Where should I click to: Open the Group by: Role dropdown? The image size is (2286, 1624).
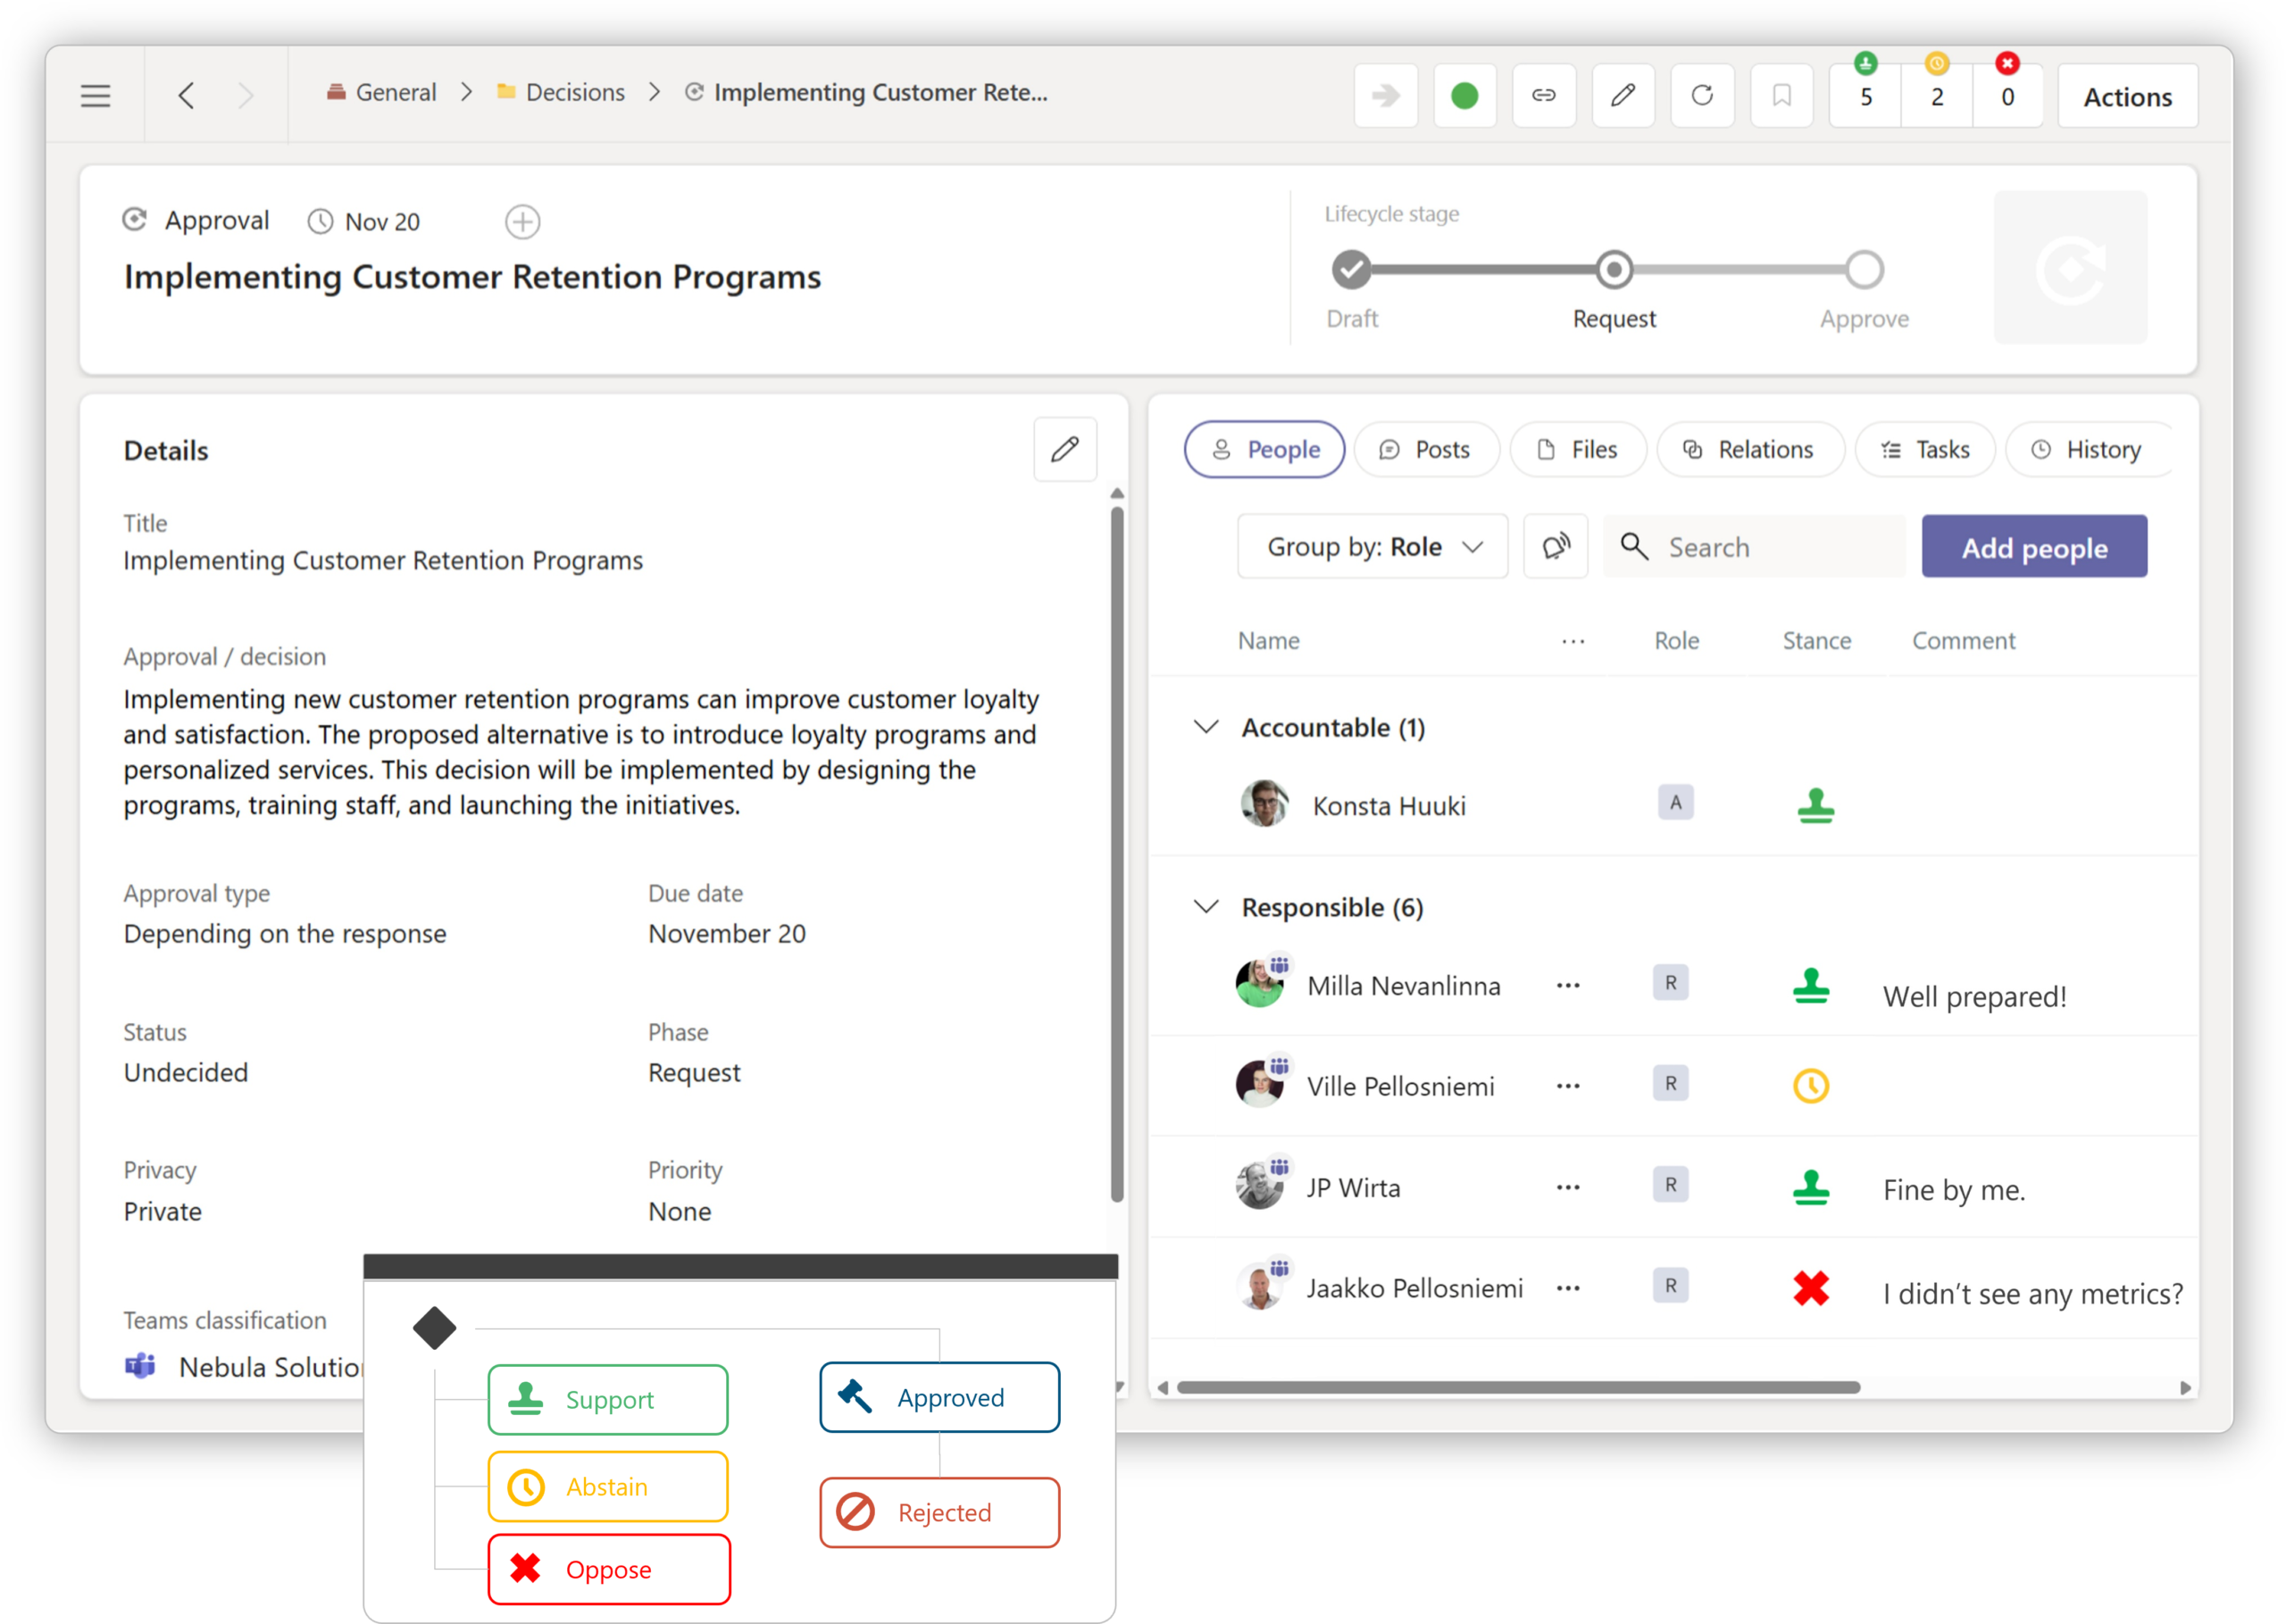tap(1372, 547)
